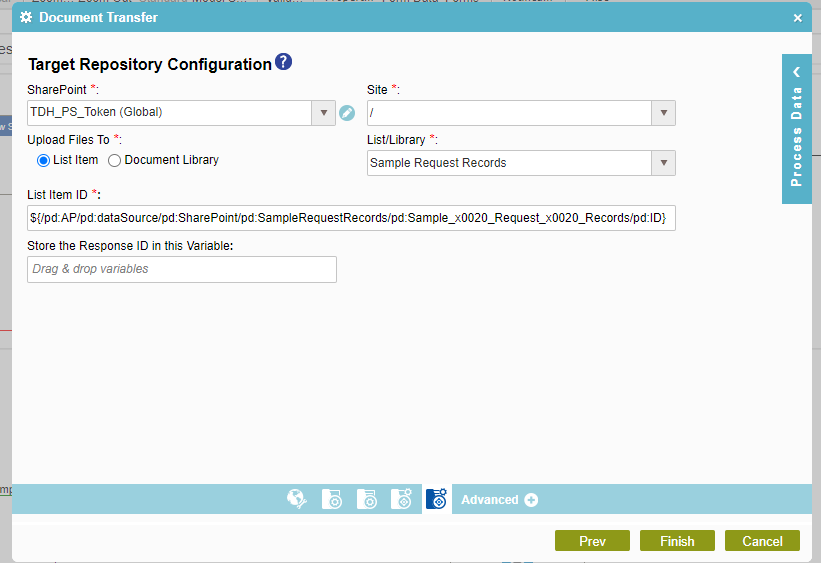
Task: Select the Document Library radio button
Action: click(115, 160)
